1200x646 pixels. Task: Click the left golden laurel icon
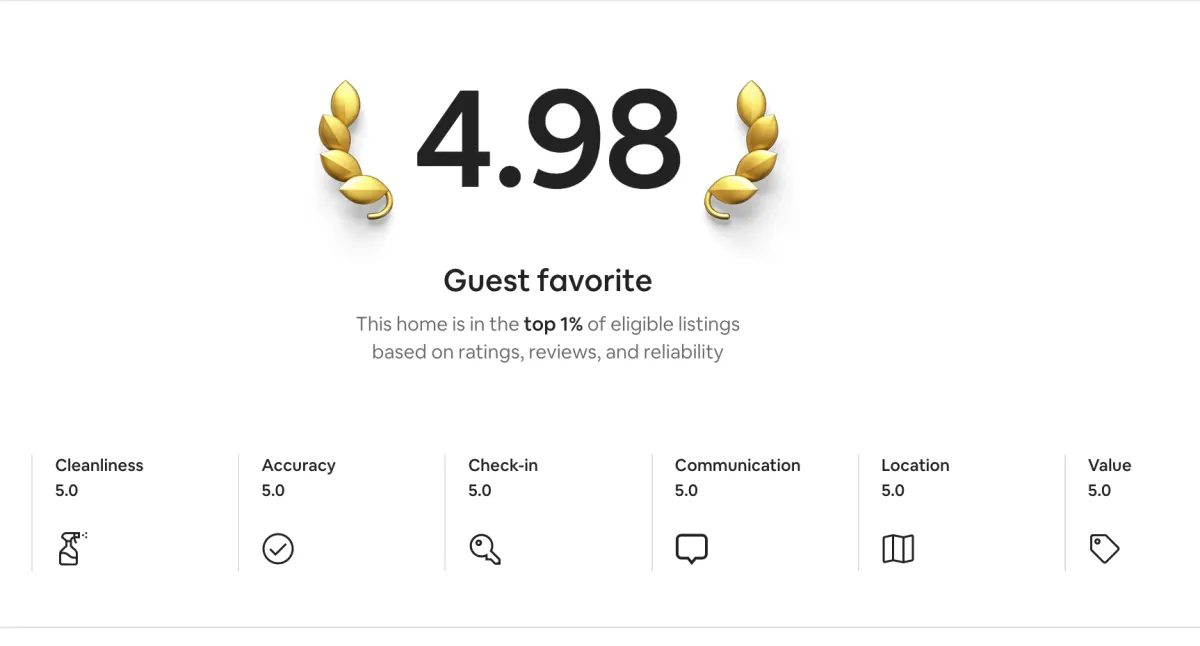click(x=355, y=150)
